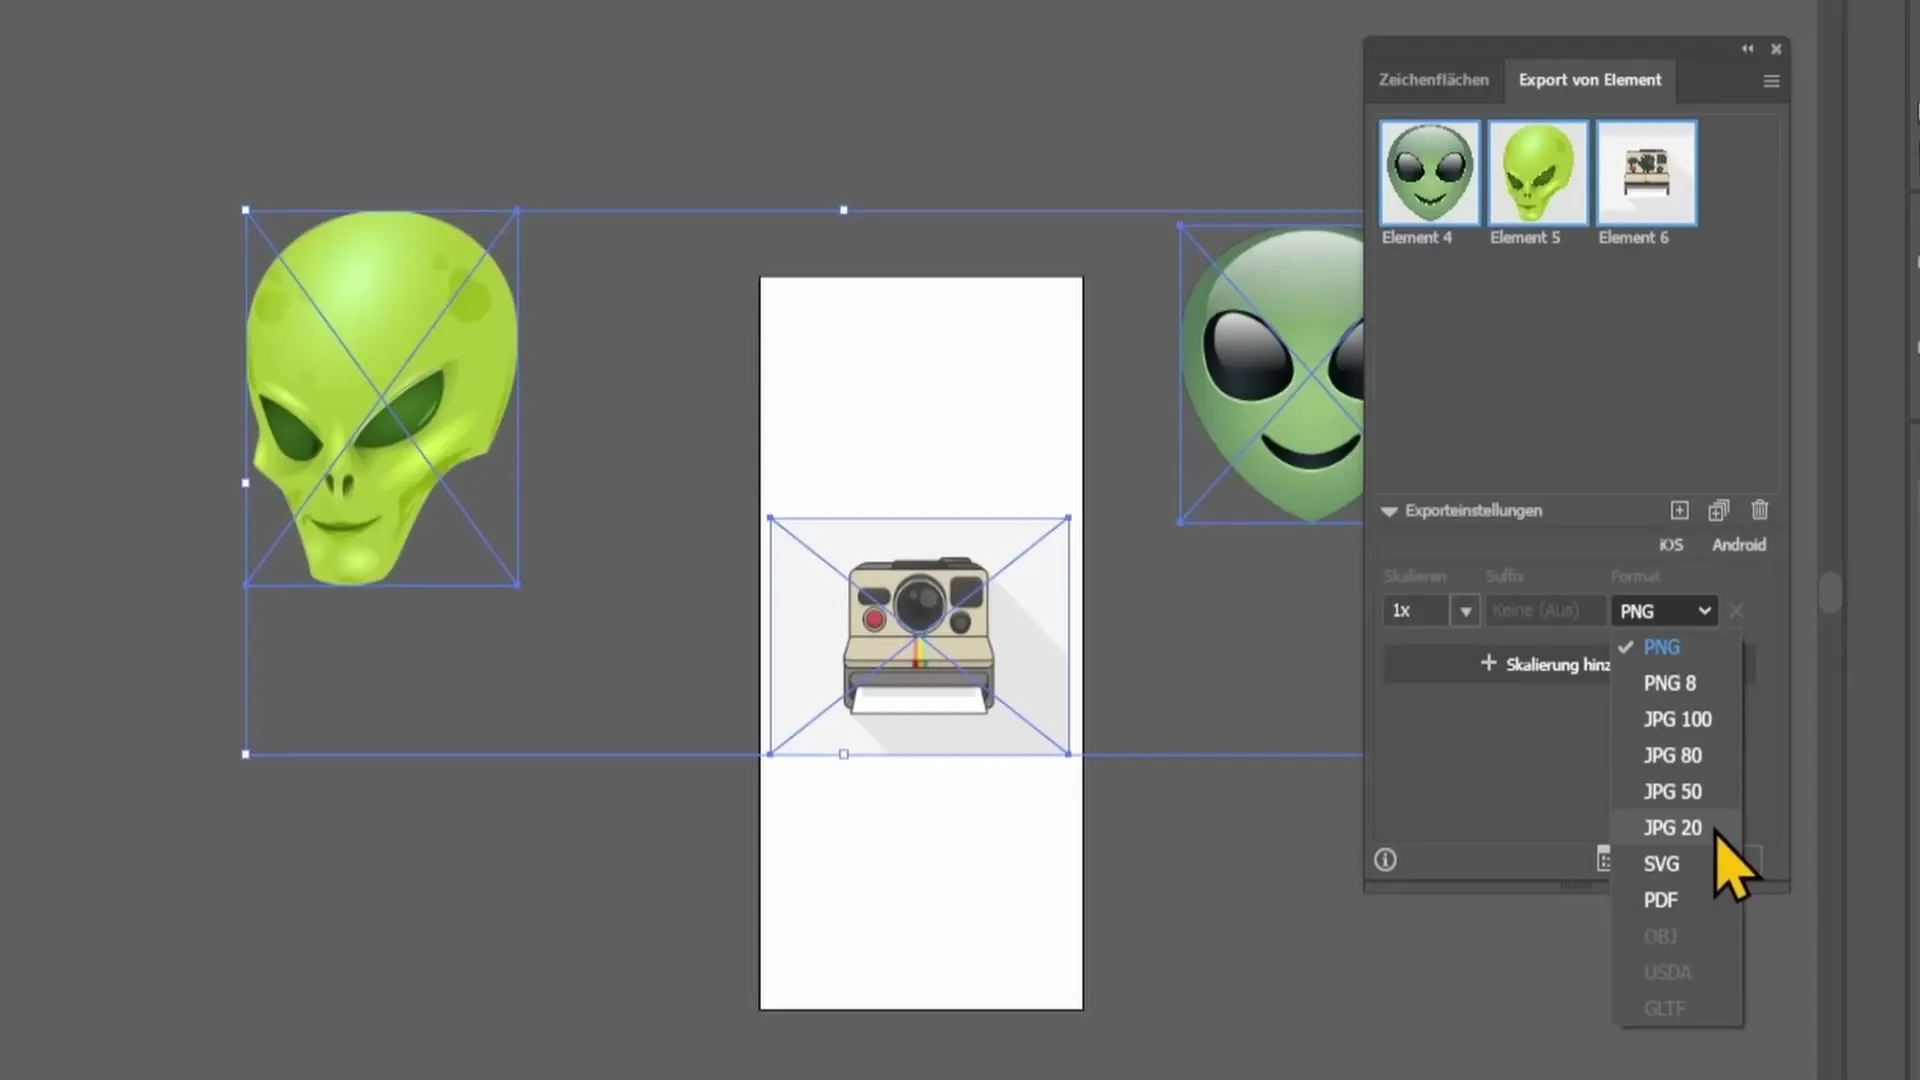This screenshot has height=1080, width=1920.
Task: Switch to the Zeichenflächen tab
Action: tap(1433, 80)
